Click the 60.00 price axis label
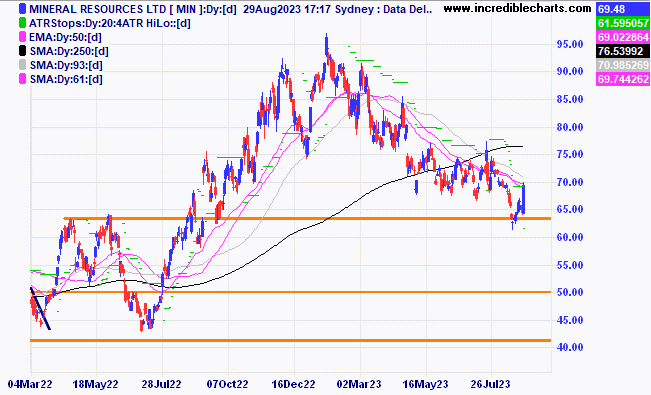Viewport: 651px width, 395px height. point(570,237)
